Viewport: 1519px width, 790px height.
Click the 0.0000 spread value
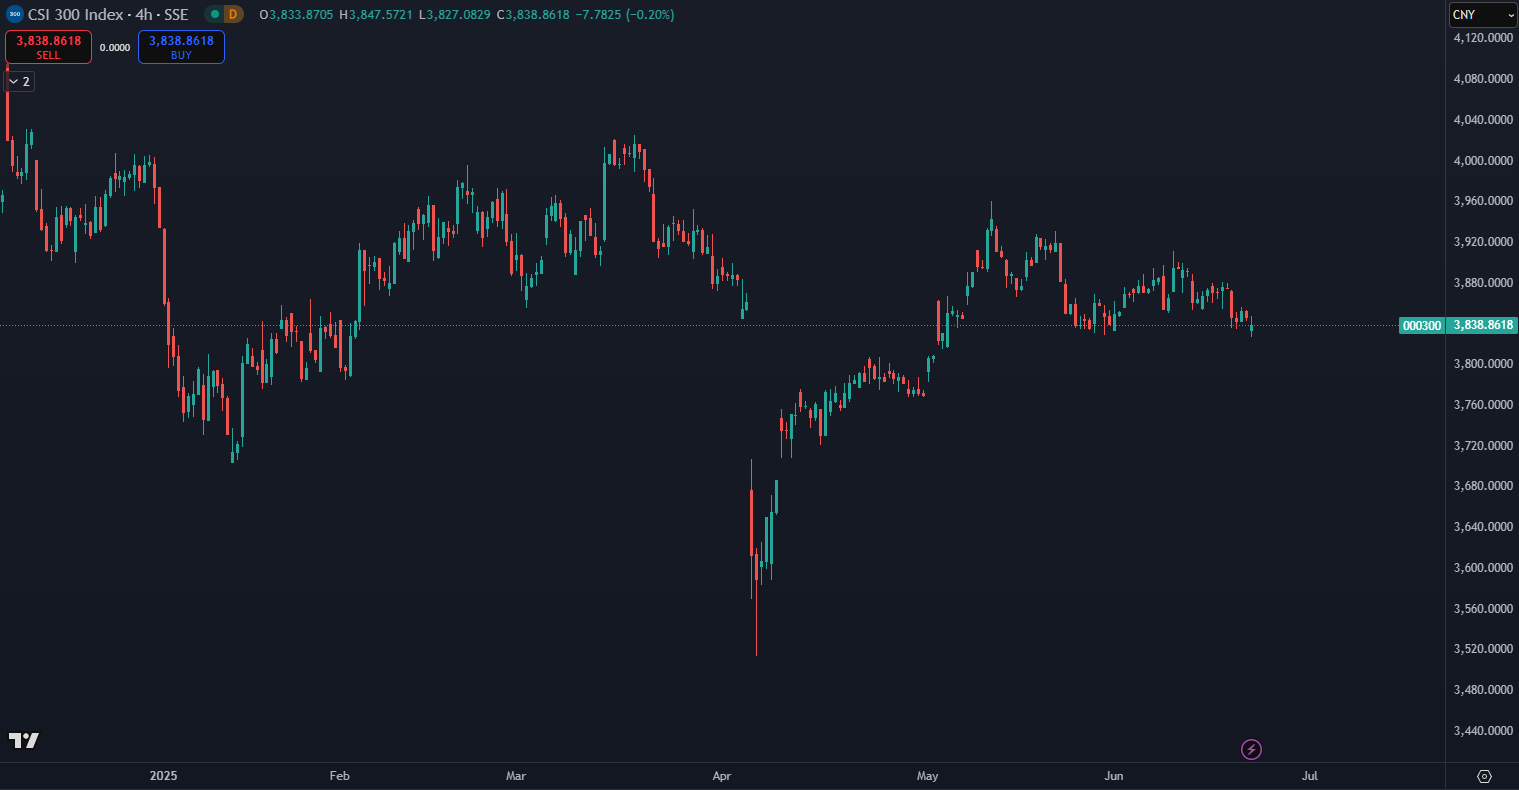pos(115,47)
